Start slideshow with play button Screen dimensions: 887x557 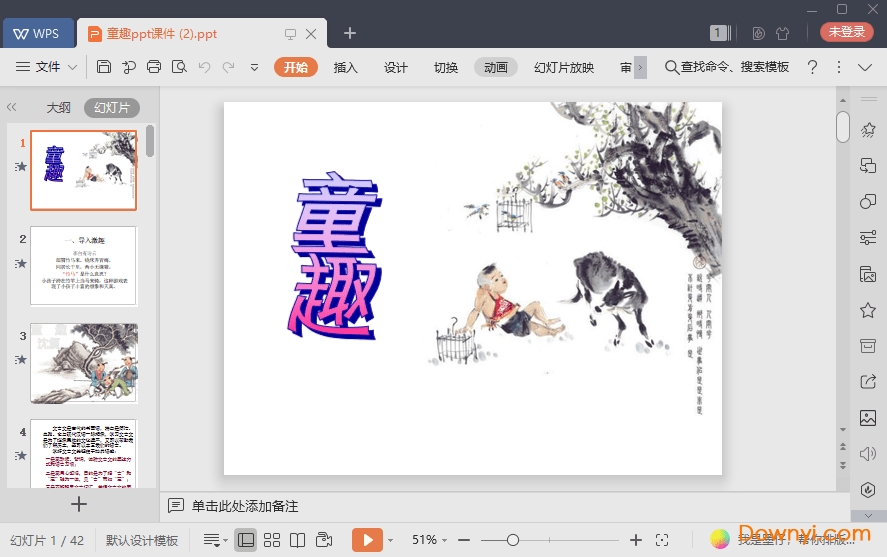point(367,540)
